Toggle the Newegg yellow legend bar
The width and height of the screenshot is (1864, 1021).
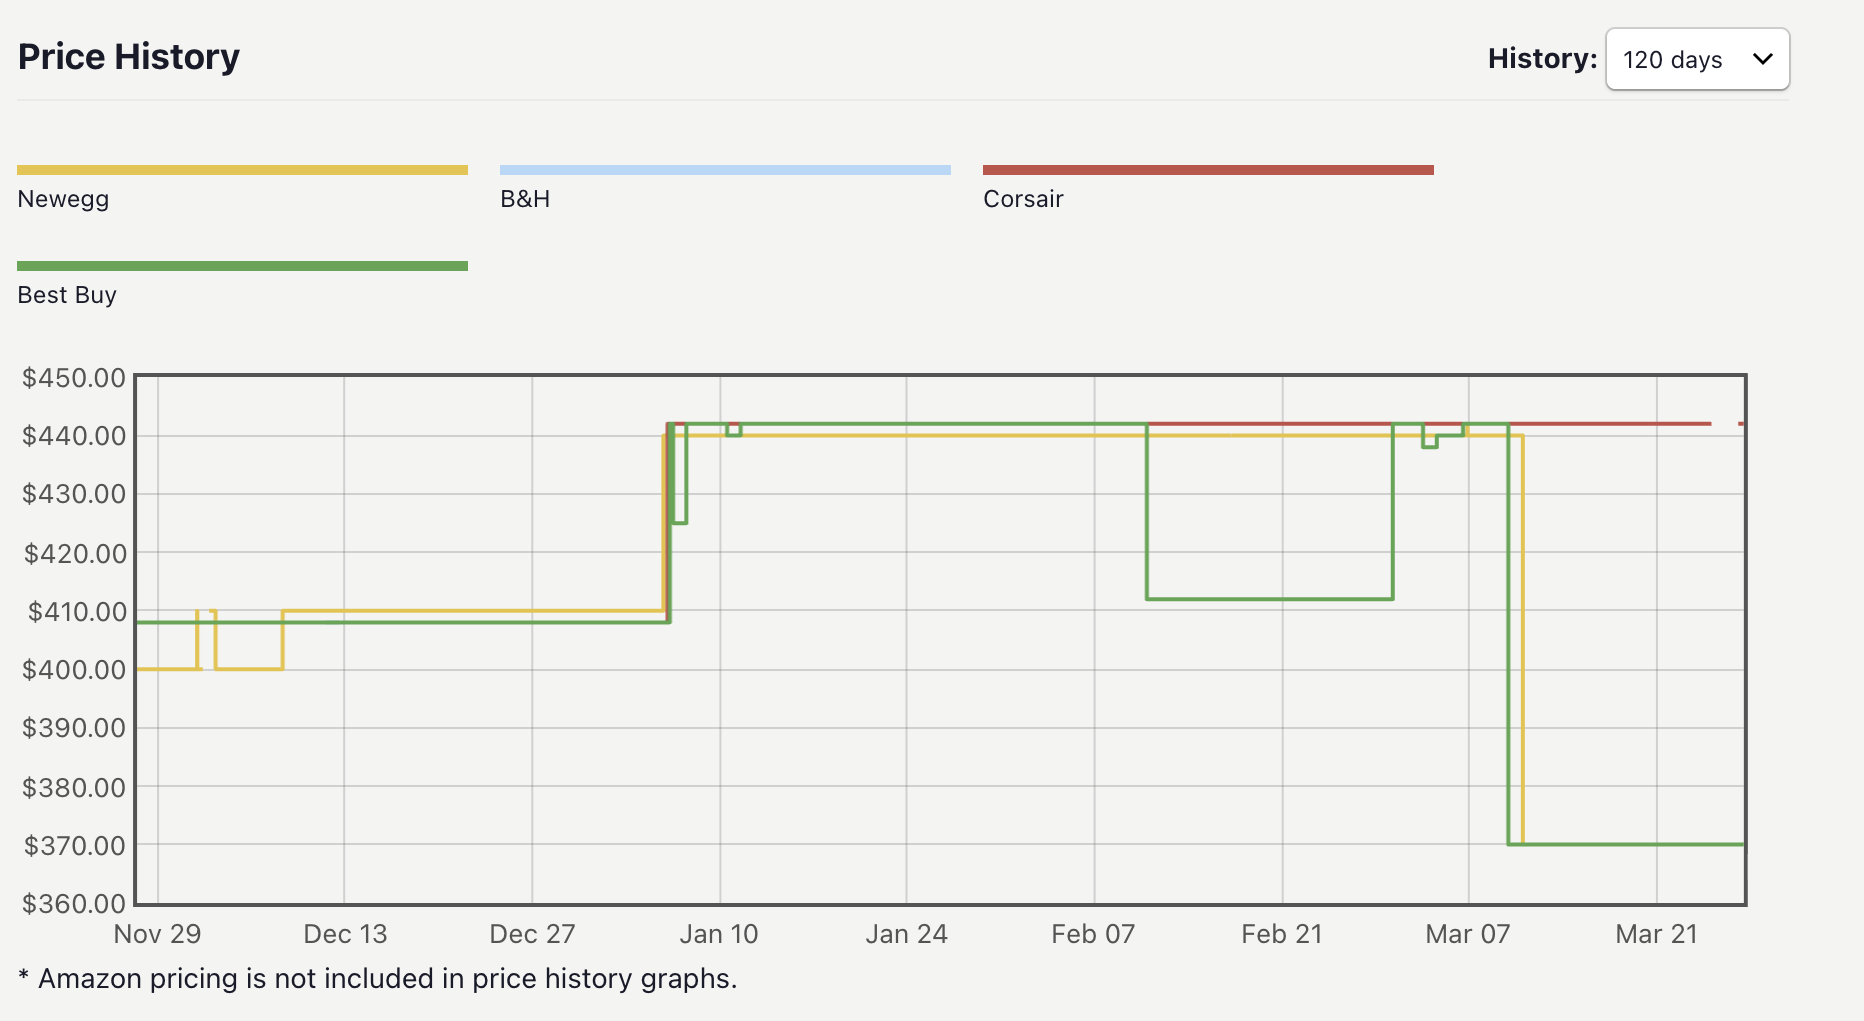242,170
